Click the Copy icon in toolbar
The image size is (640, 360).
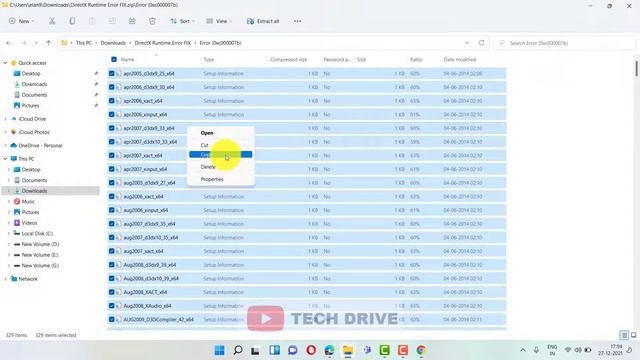[72, 21]
